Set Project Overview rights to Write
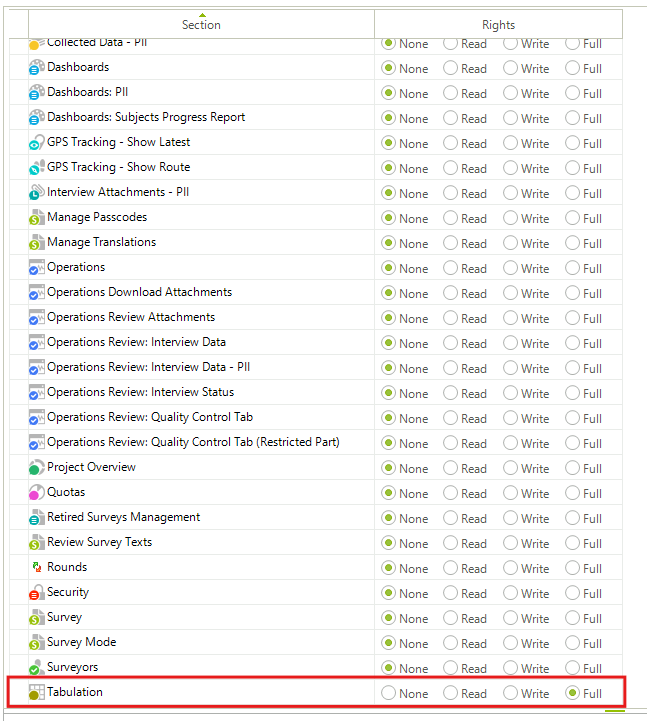The height and width of the screenshot is (721, 647). (510, 468)
